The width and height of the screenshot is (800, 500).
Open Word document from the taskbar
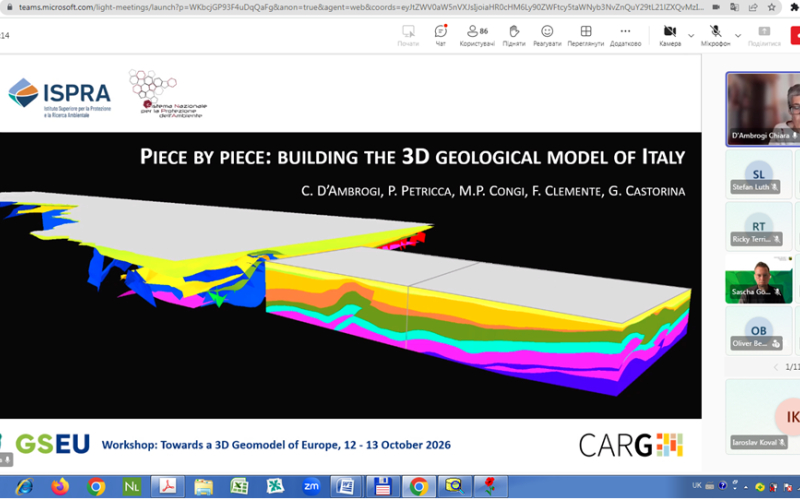pos(347,487)
